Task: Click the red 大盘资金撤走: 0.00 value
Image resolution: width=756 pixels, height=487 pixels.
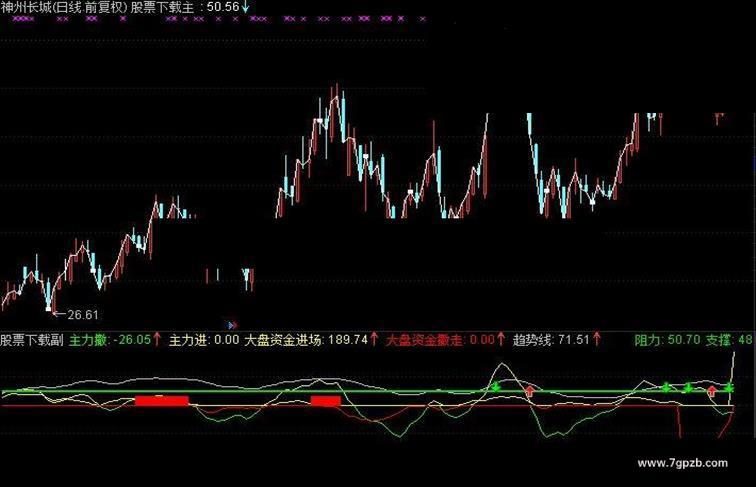Action: (440, 340)
